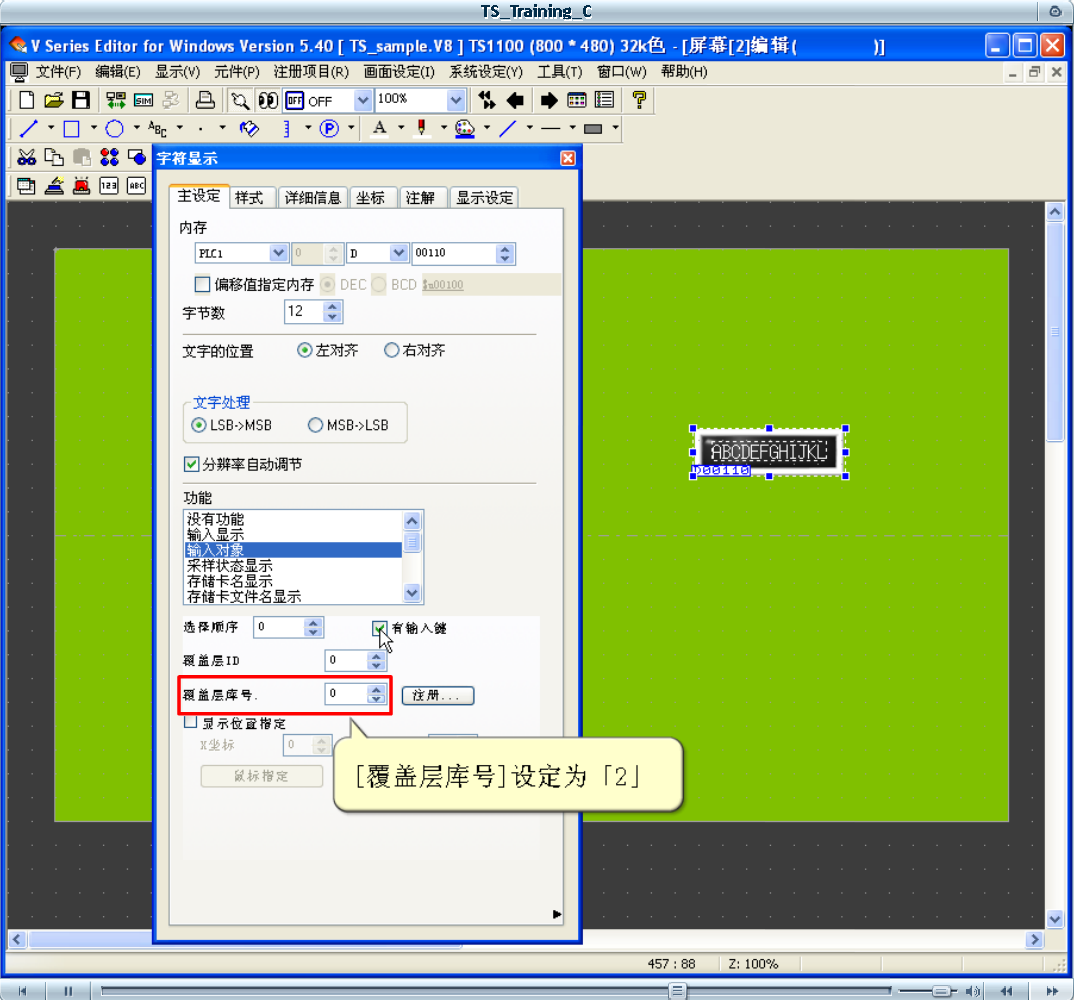This screenshot has height=1000, width=1074.
Task: Open file with the folder icon
Action: (x=54, y=100)
